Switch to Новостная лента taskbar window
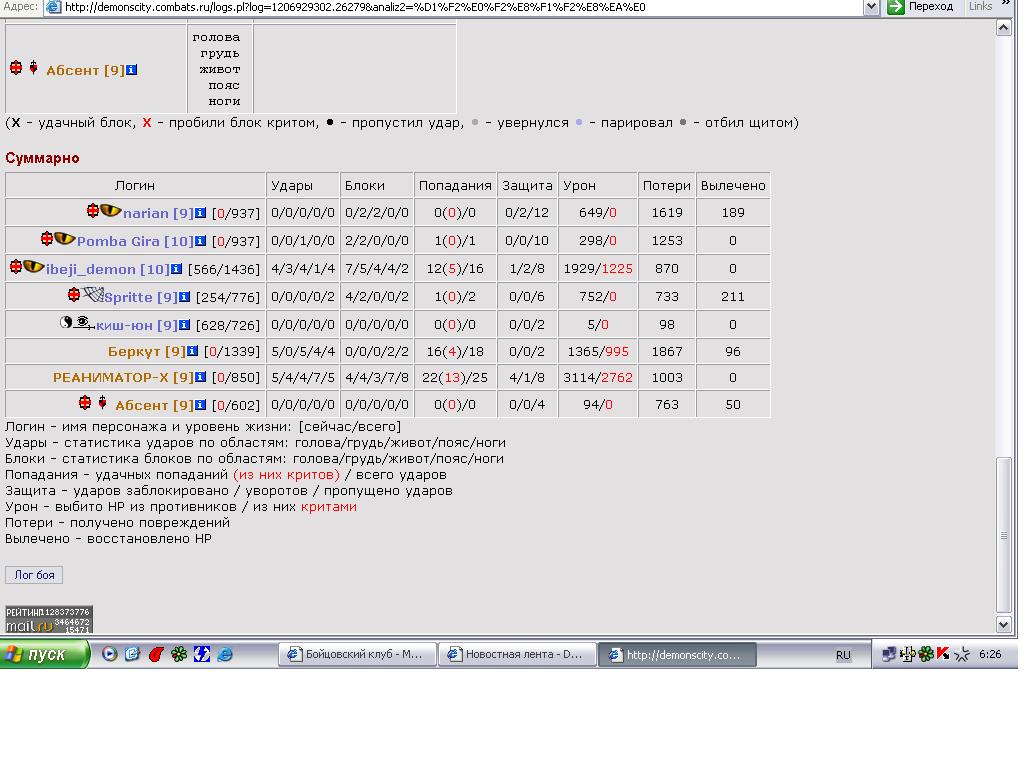This screenshot has height=768, width=1024. pos(517,654)
